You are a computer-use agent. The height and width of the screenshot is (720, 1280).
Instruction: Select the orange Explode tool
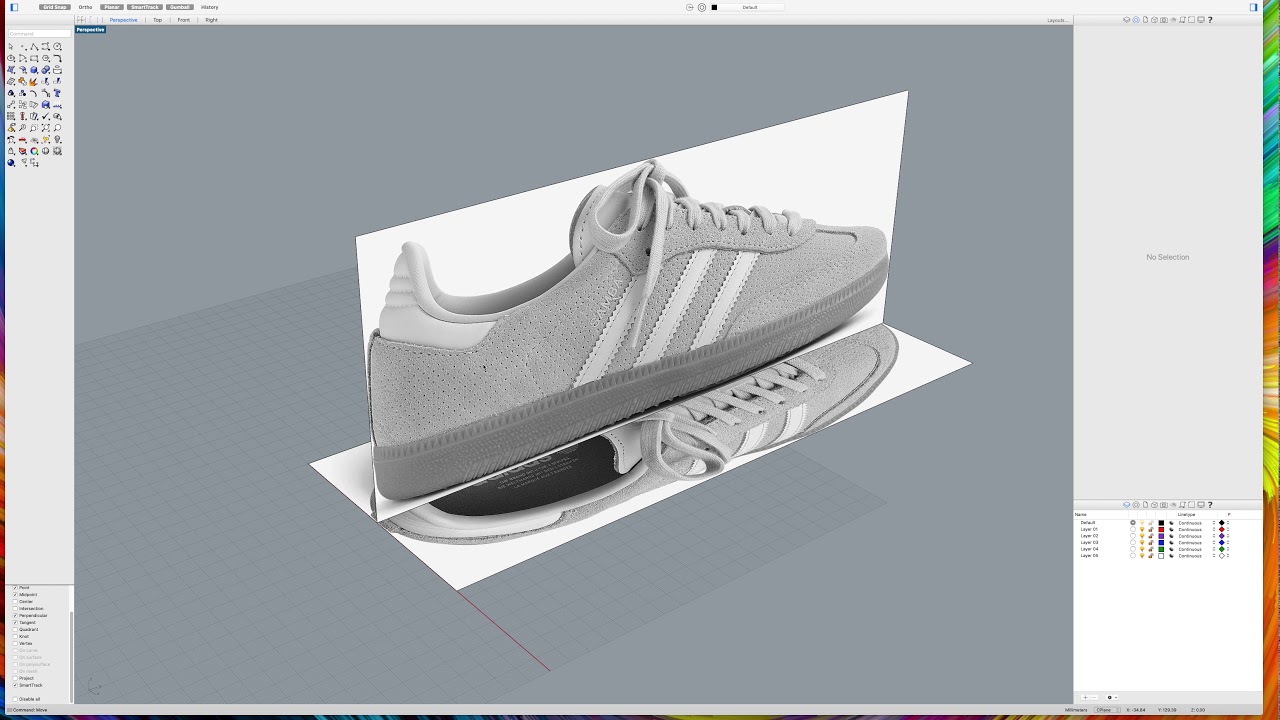[x=34, y=81]
